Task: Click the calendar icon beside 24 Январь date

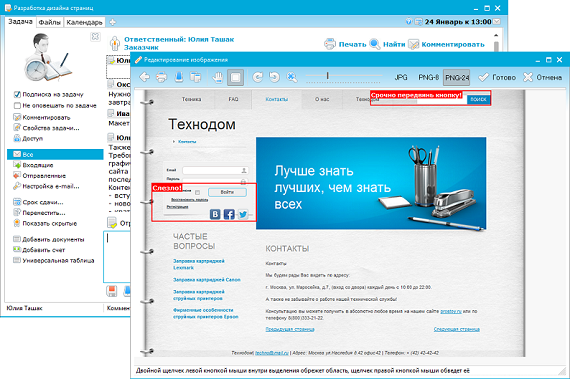Action: 419,22
